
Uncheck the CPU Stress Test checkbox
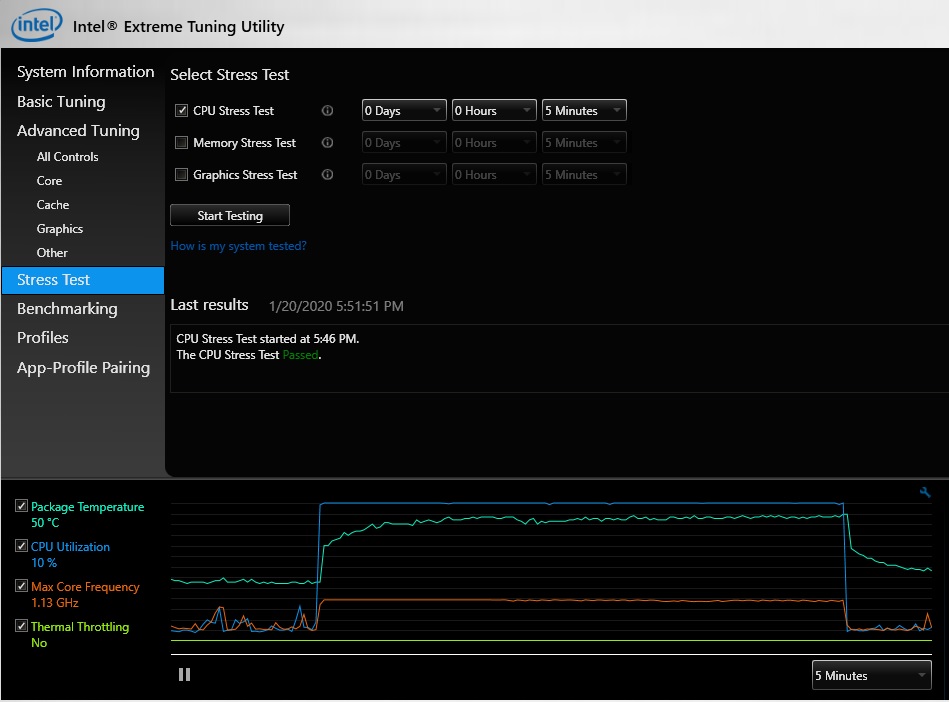(181, 111)
